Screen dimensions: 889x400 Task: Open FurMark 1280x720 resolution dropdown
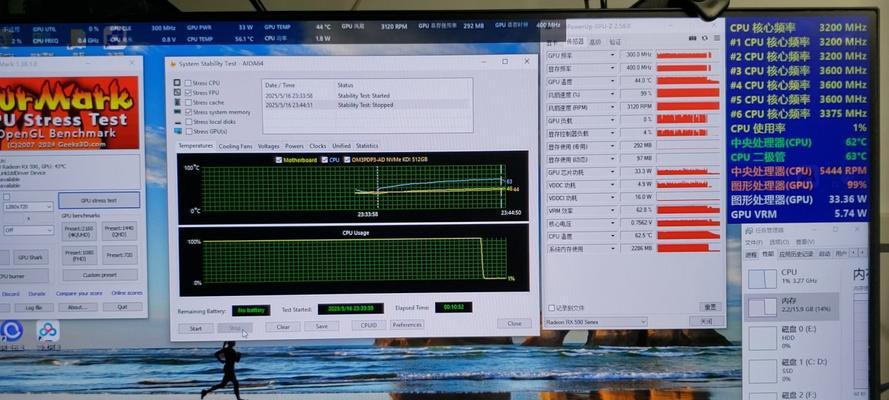[x=28, y=207]
